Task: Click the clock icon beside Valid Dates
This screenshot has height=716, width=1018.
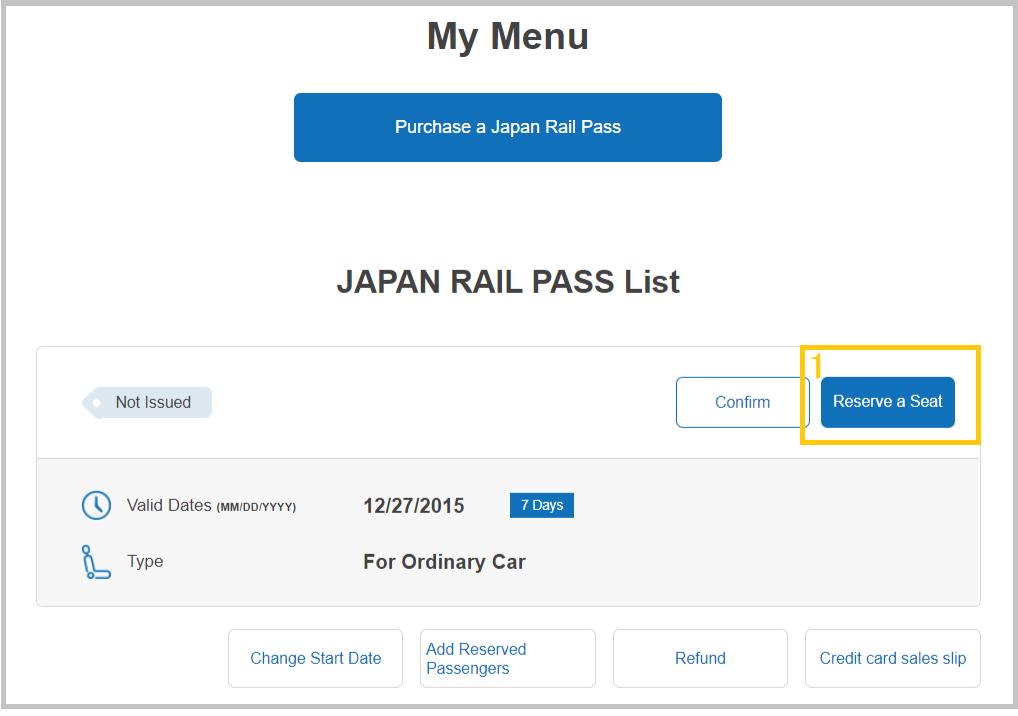Action: point(96,505)
